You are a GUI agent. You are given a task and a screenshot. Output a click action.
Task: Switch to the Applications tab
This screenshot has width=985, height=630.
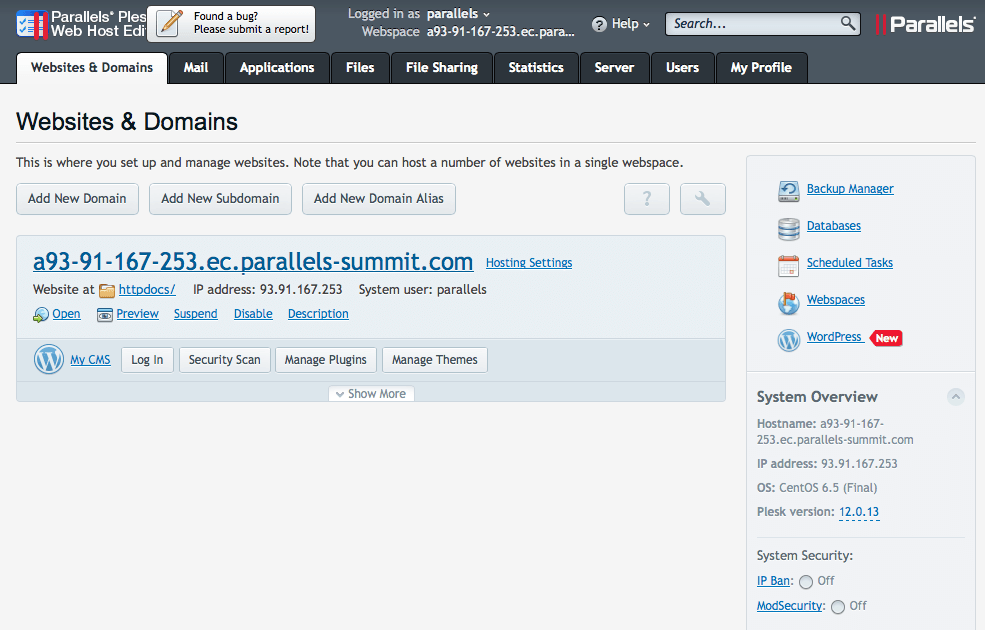(277, 68)
